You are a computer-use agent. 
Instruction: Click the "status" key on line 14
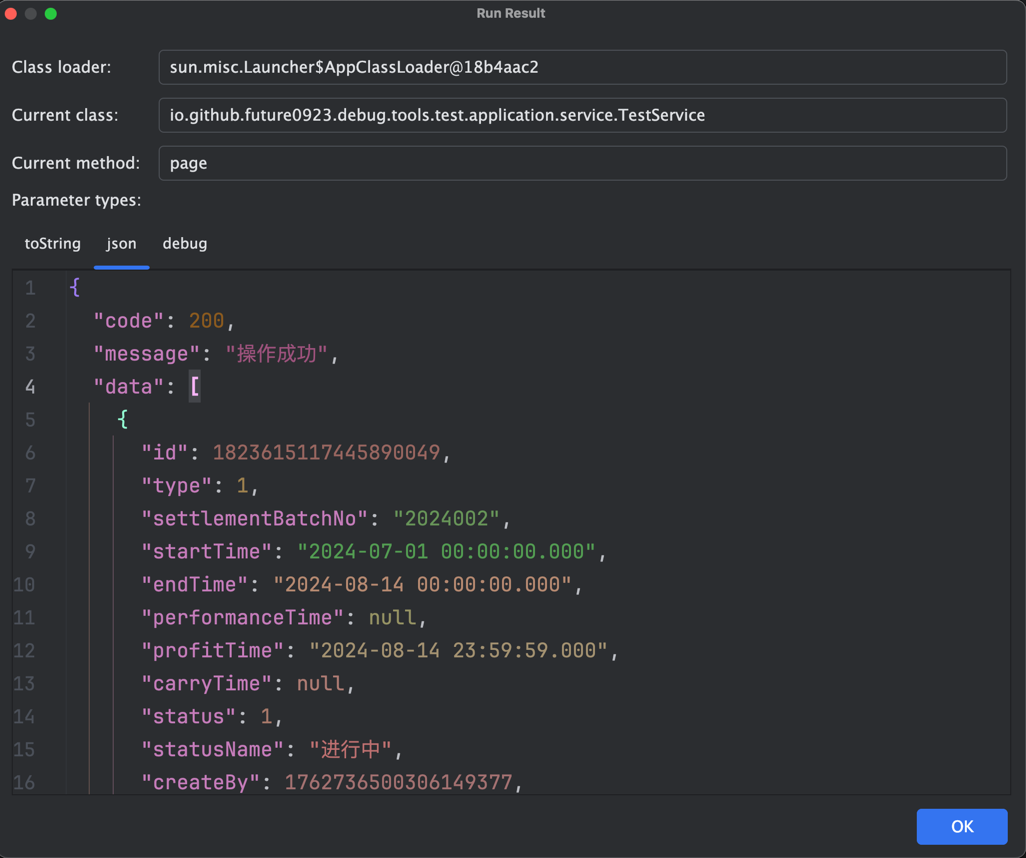point(188,717)
